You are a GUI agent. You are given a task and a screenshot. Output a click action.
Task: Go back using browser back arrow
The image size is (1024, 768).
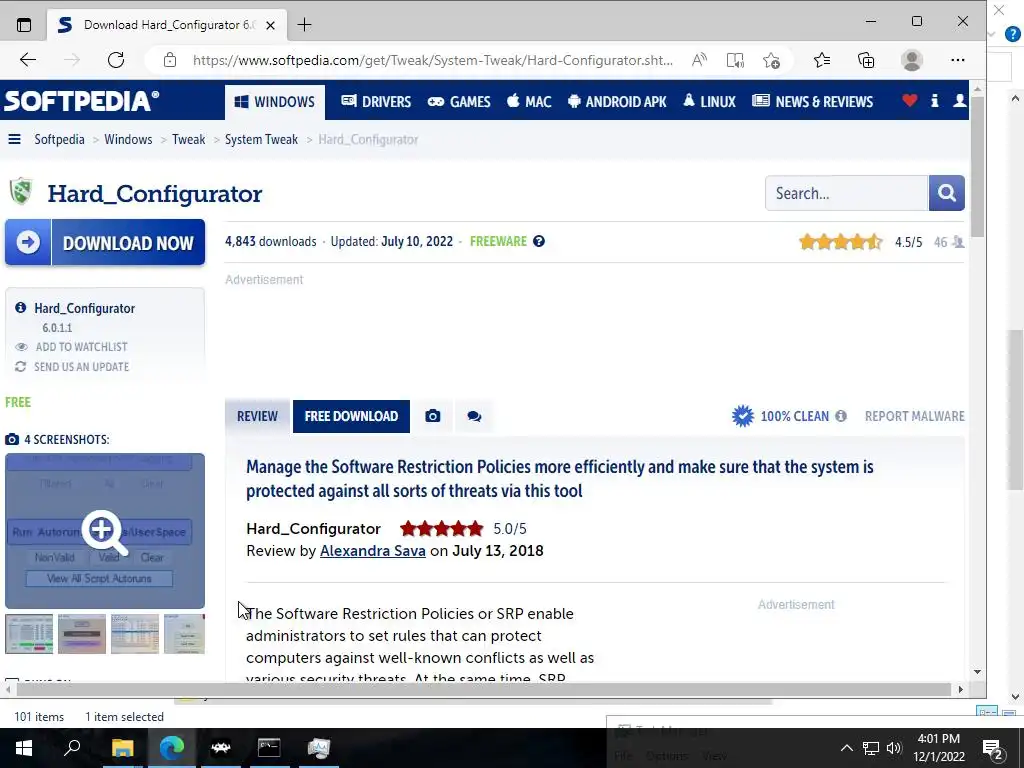[27, 60]
